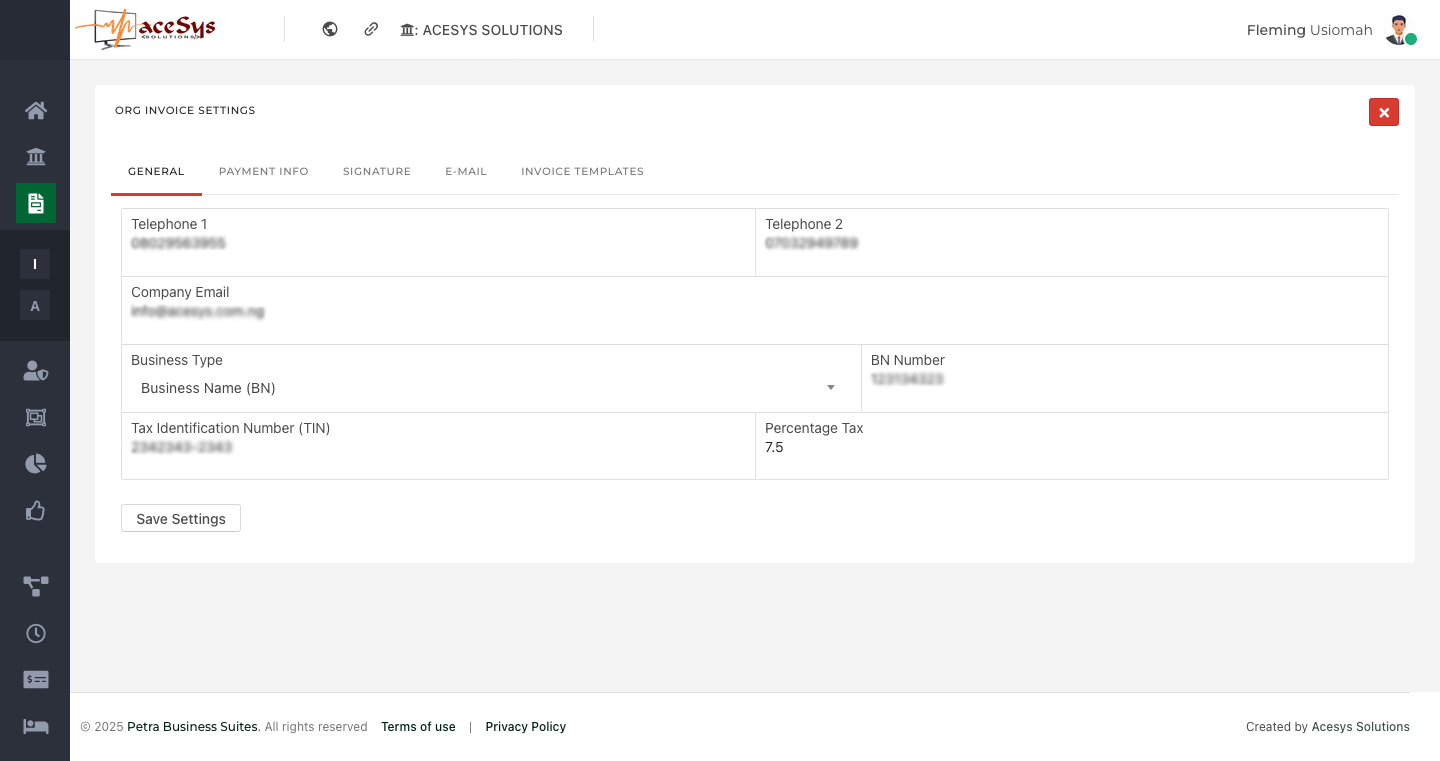Expand the Business Type dropdown
1440x761 pixels.
click(488, 388)
